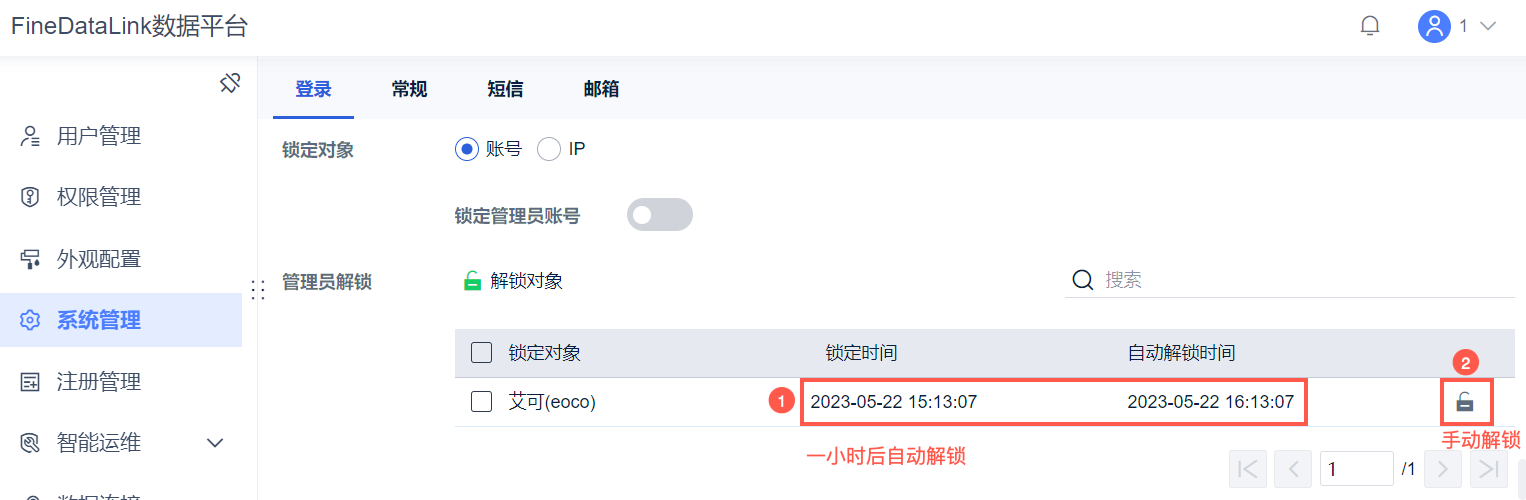
Task: Unpin the sidebar with the pin icon
Action: click(x=230, y=84)
